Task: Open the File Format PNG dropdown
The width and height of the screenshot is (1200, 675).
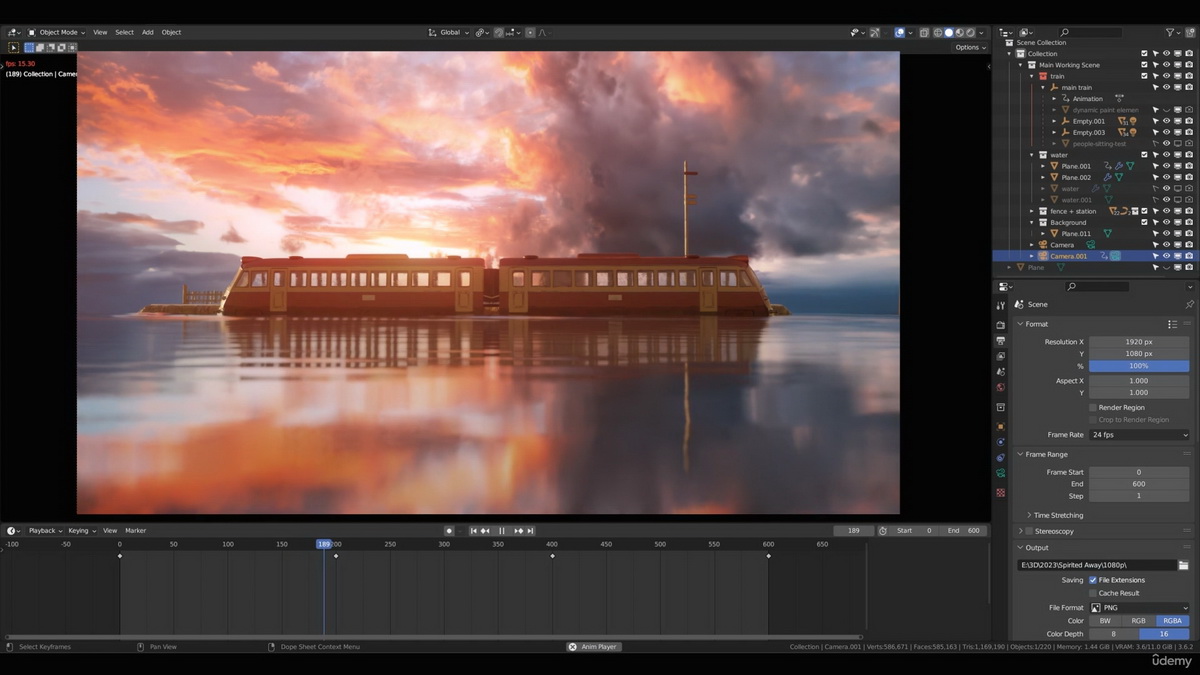Action: [1139, 608]
